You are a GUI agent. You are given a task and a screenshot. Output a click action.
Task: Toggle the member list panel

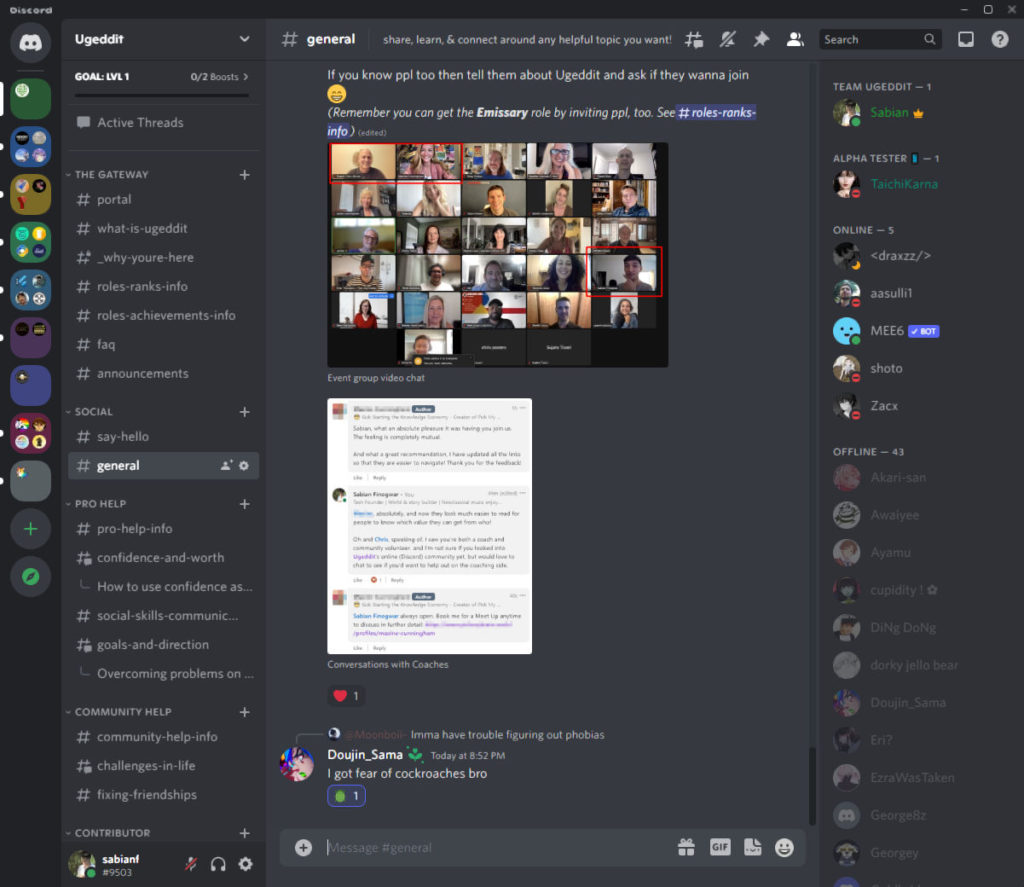(x=795, y=40)
